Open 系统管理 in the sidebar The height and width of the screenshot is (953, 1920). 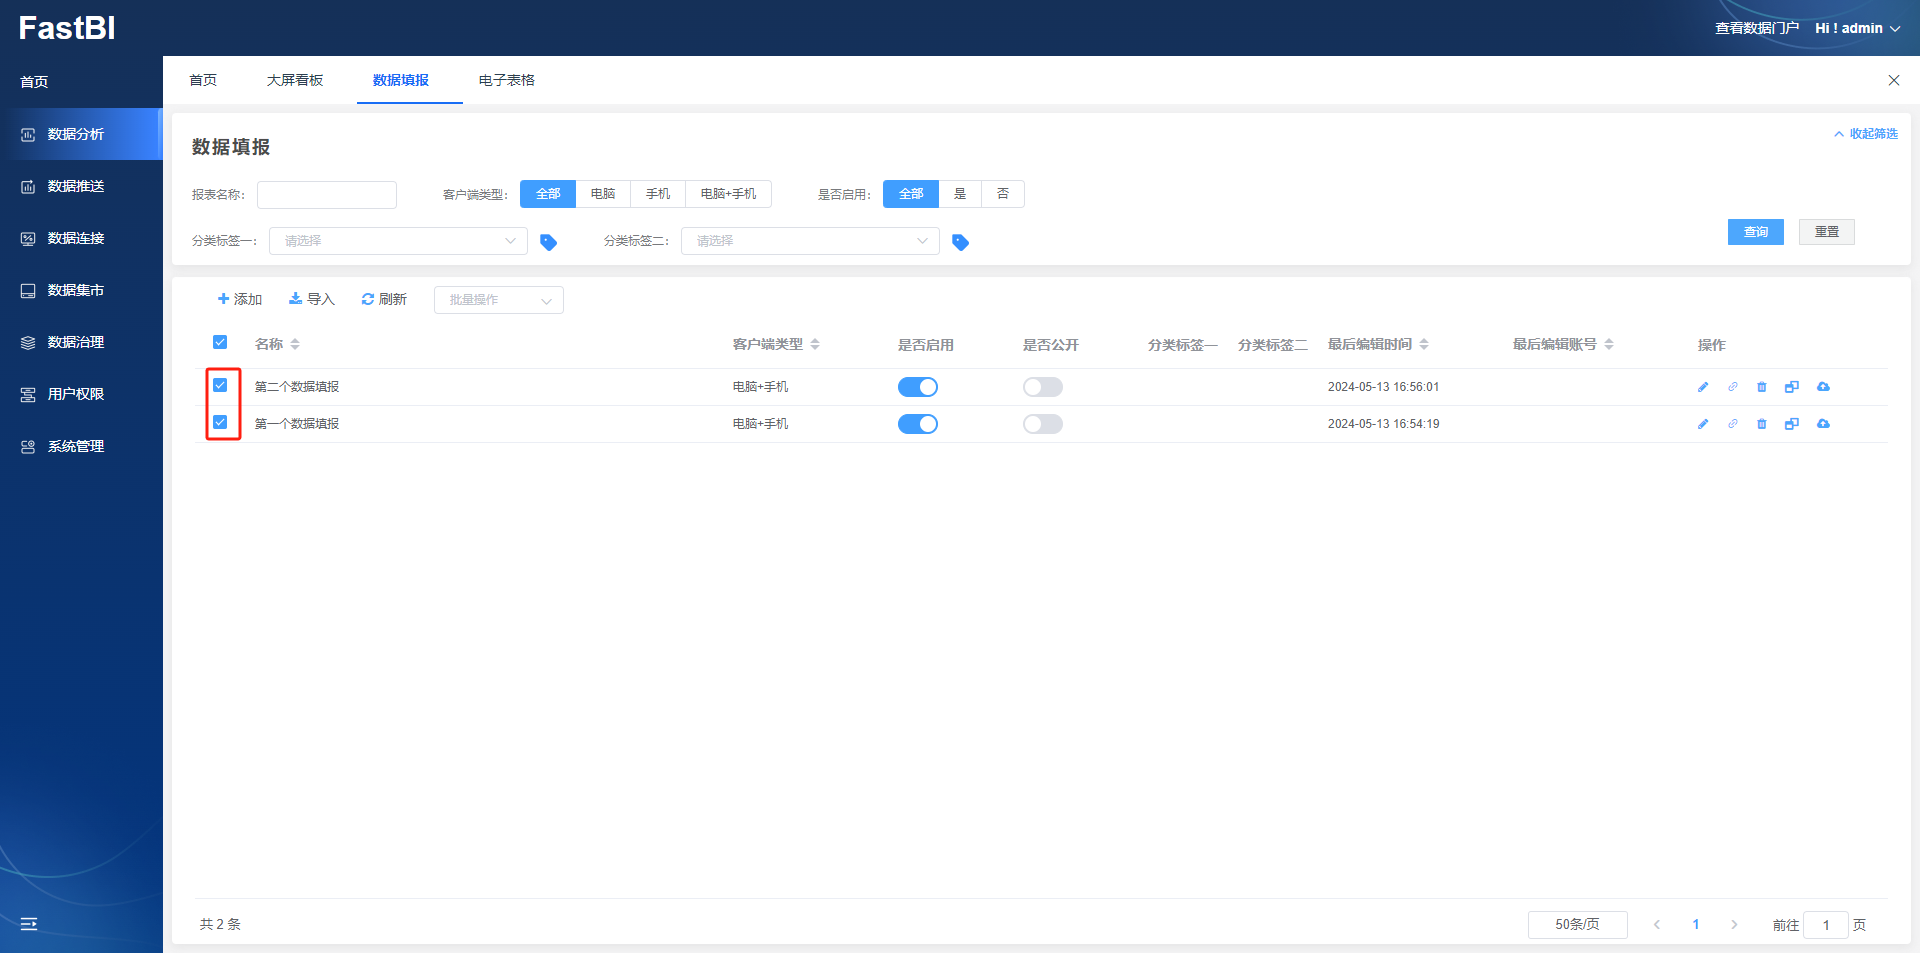click(80, 446)
